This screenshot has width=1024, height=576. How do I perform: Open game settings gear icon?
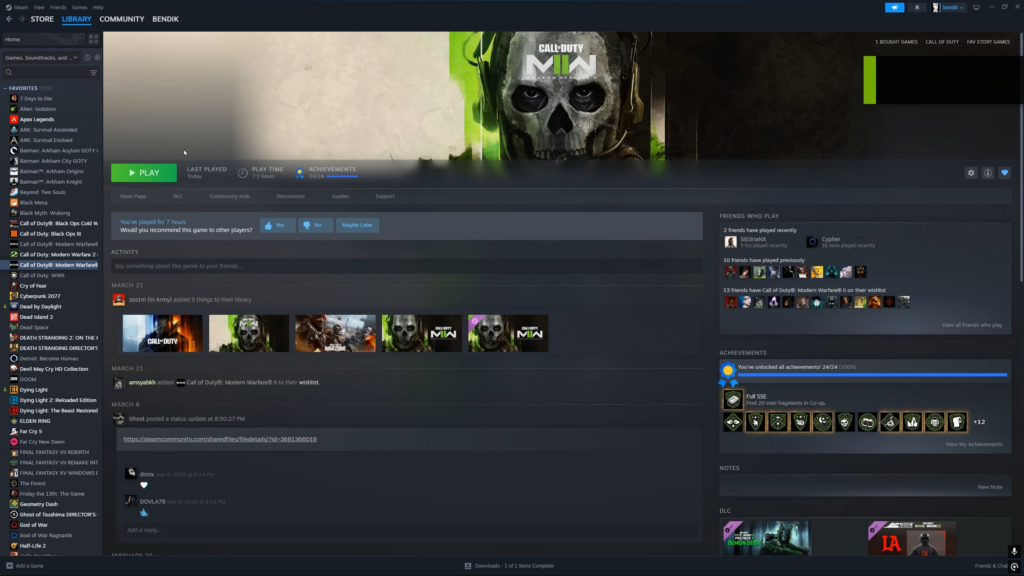coord(971,173)
